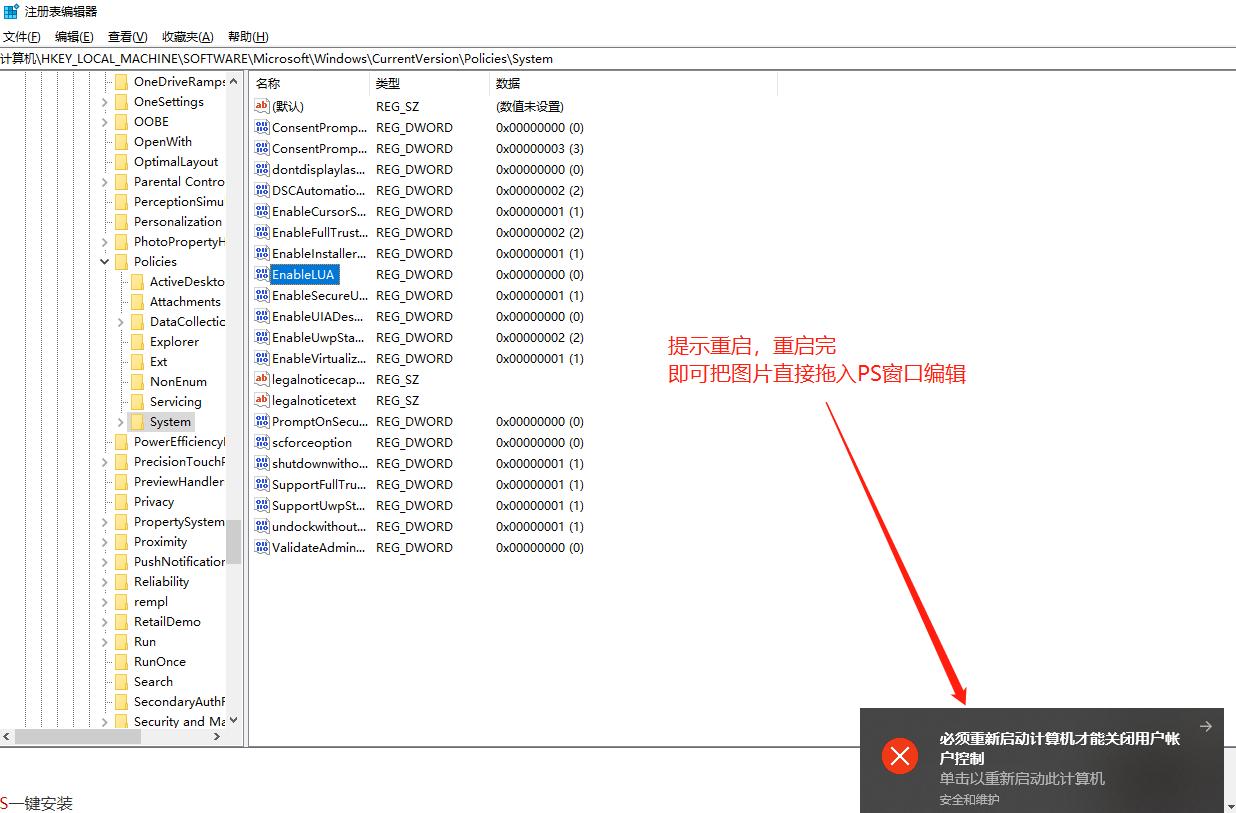Click the Policies folder icon in tree

(x=121, y=262)
